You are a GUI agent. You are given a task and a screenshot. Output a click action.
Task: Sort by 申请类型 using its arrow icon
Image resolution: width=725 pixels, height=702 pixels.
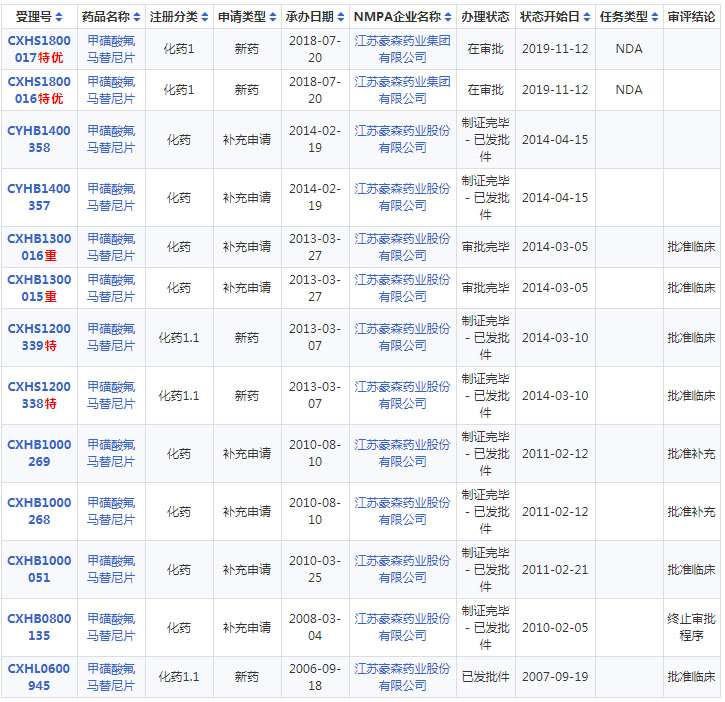[x=273, y=18]
